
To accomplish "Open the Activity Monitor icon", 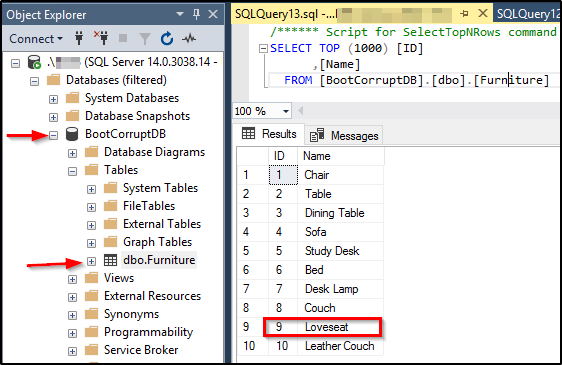I will click(x=189, y=38).
